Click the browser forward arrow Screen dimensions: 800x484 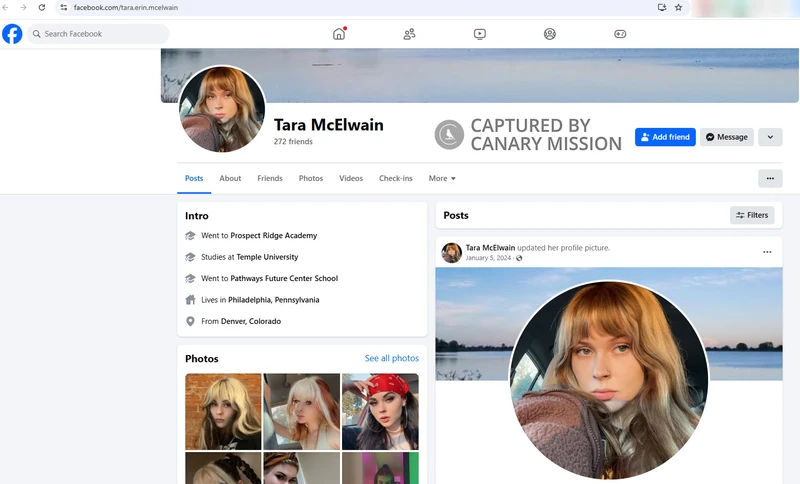(x=23, y=8)
